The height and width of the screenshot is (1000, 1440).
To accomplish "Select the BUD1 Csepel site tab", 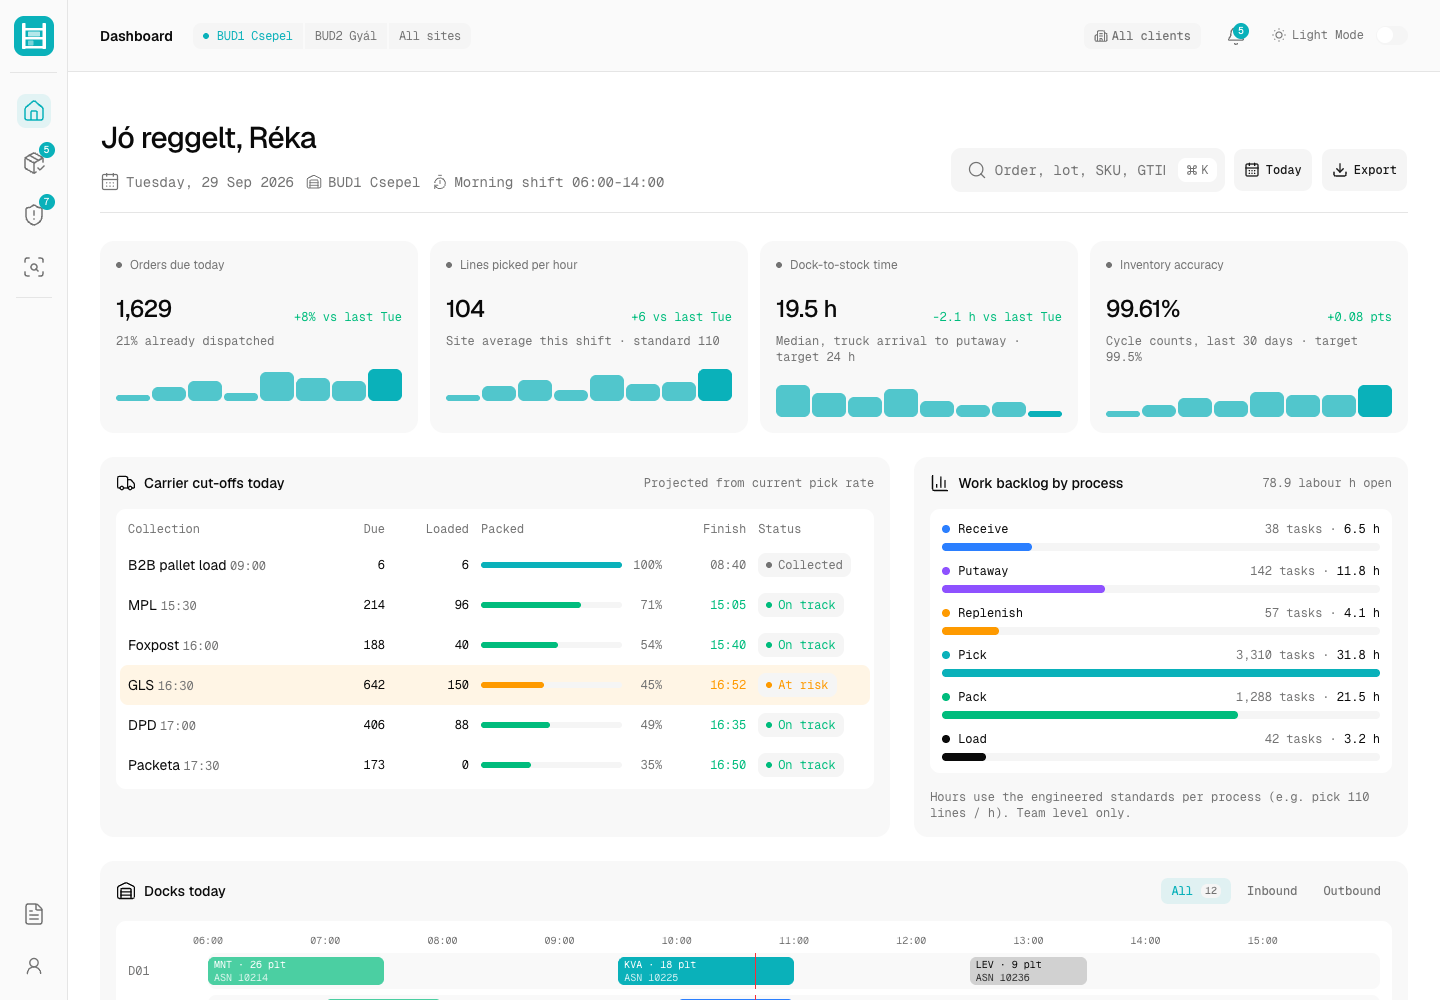I will (247, 36).
